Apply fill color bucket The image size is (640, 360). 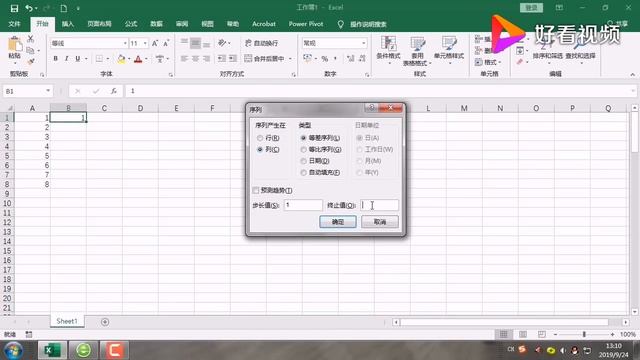[121, 59]
